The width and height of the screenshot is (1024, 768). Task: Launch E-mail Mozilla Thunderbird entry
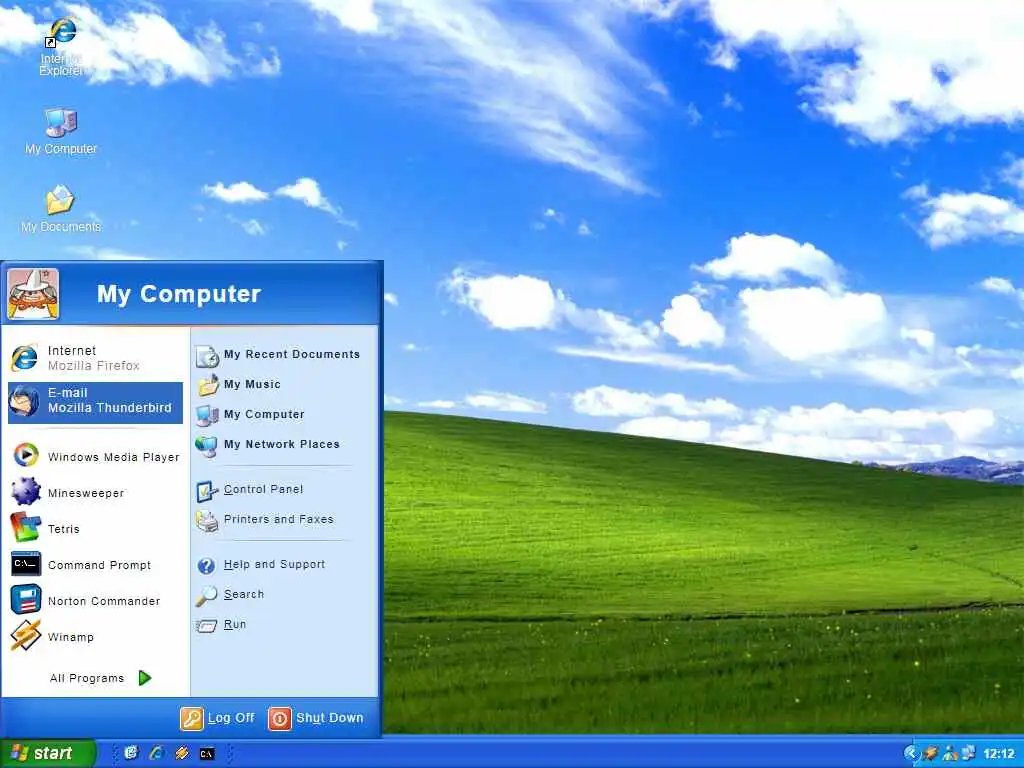point(95,402)
